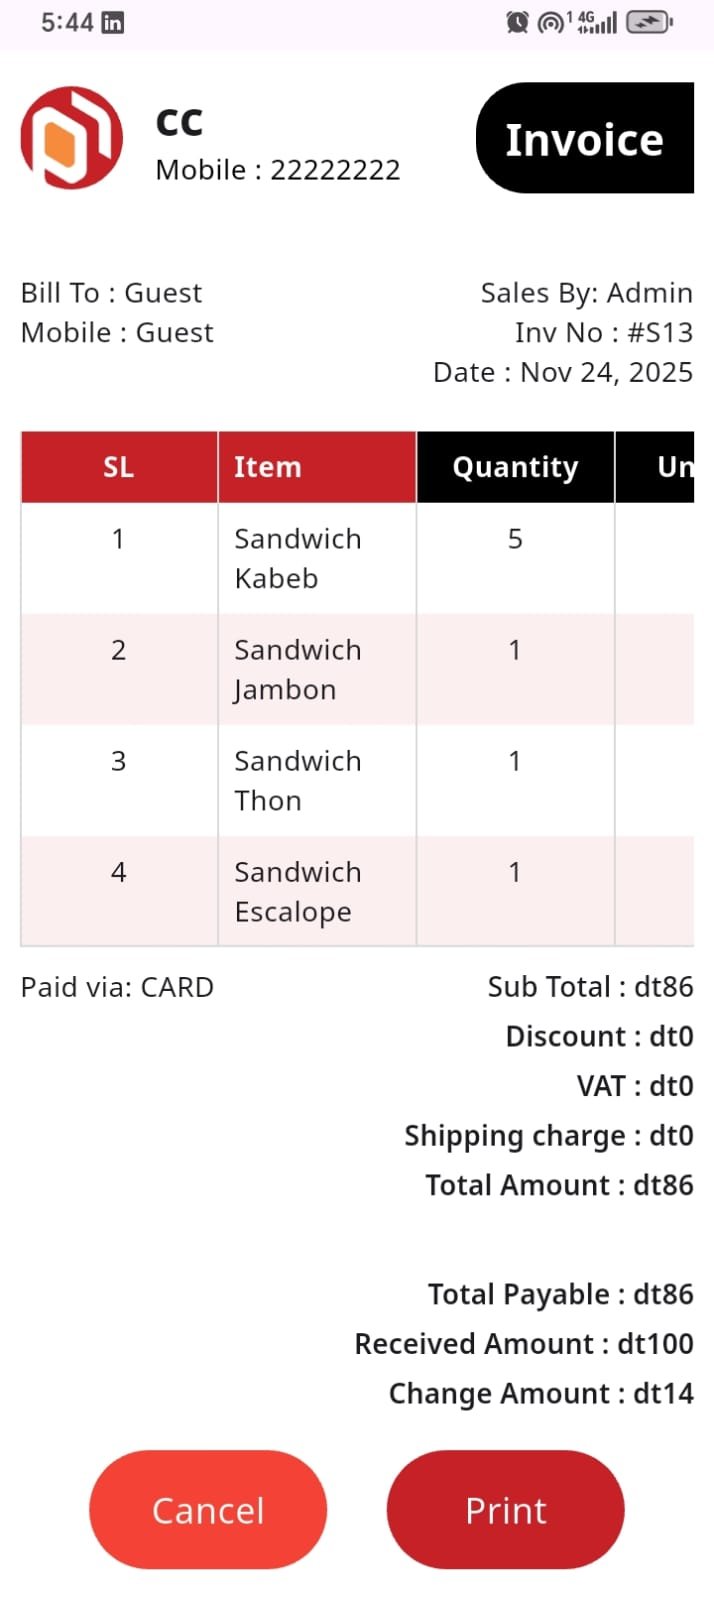Tap the battery charging icon
This screenshot has width=714, height=1599.
tap(650, 22)
